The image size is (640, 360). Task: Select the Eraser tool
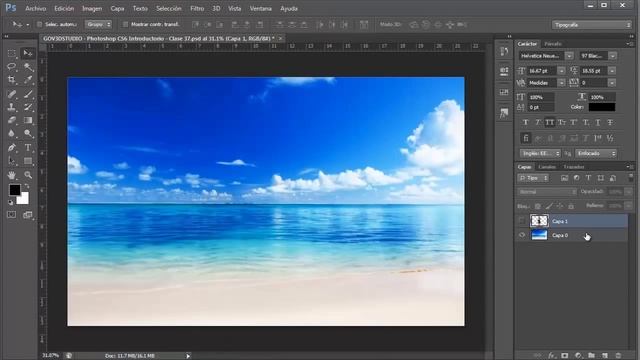[11, 120]
